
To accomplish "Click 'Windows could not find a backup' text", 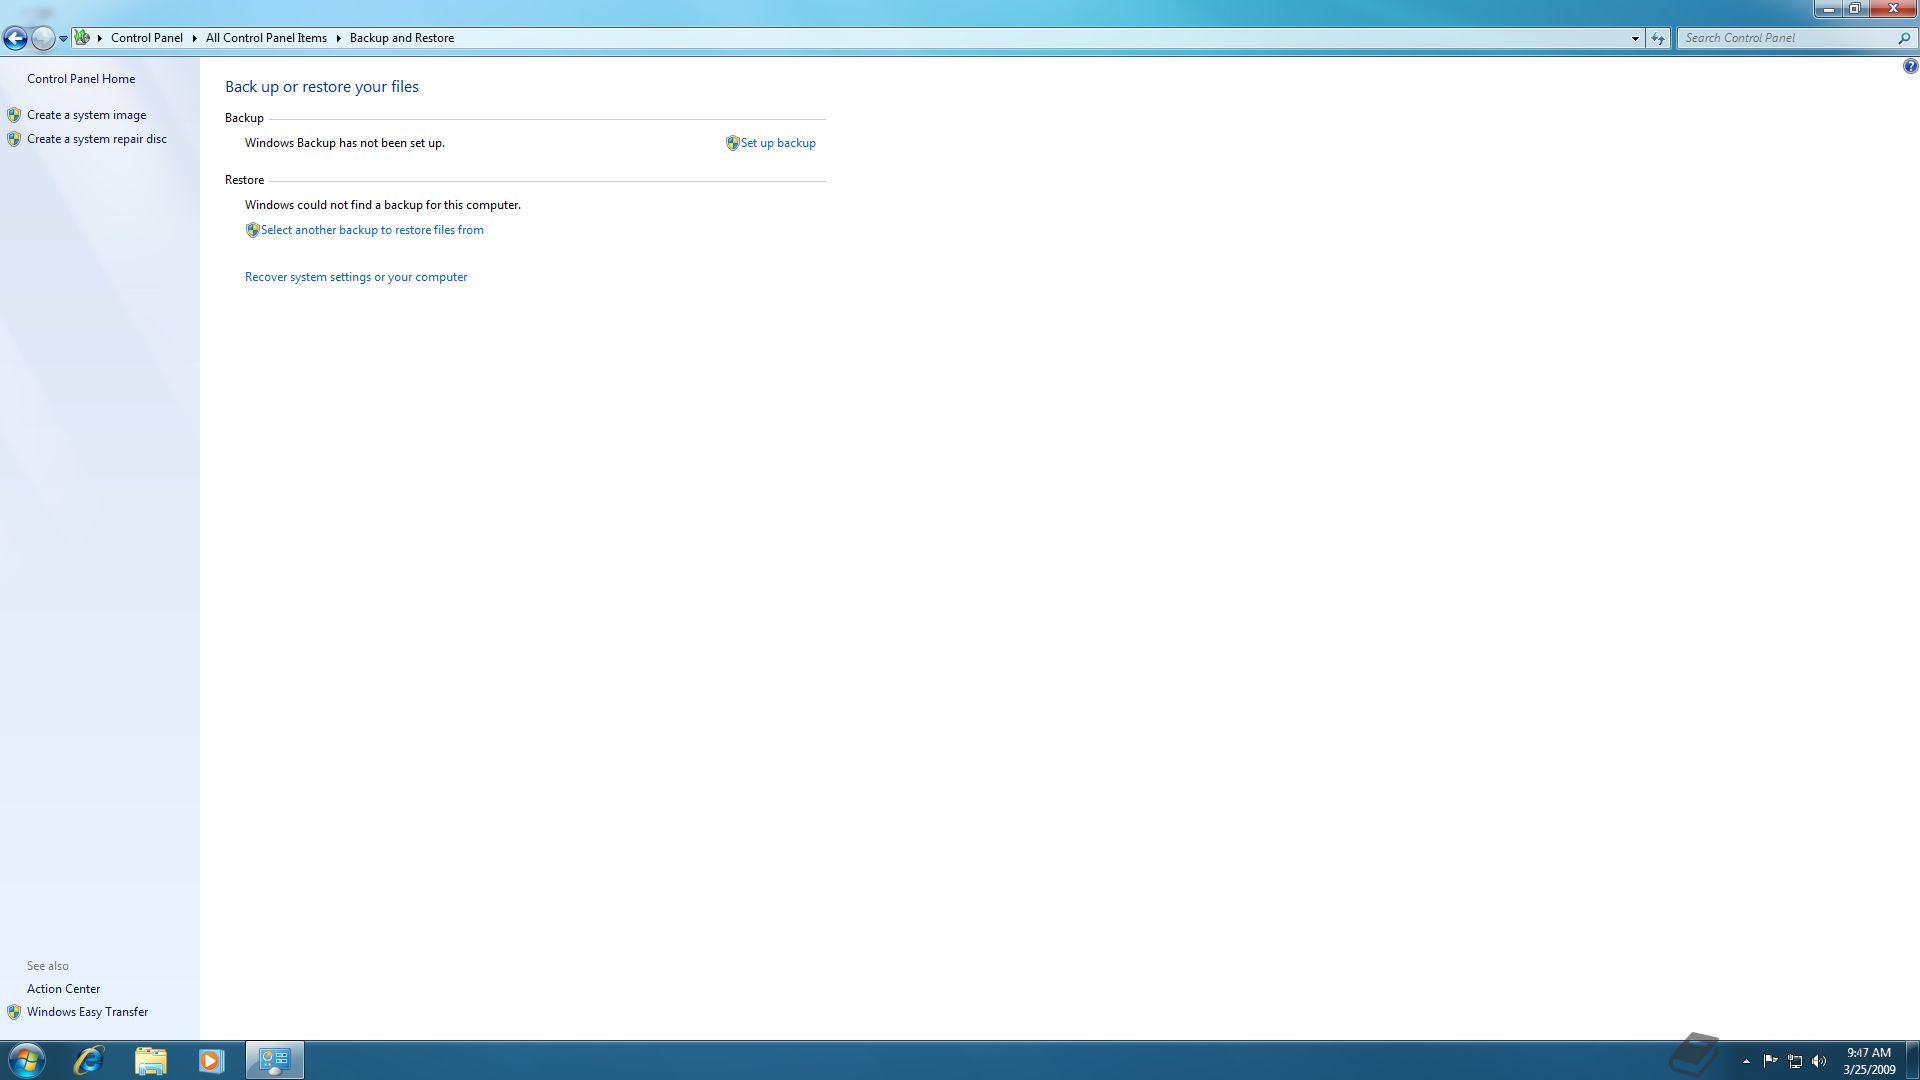I will click(x=383, y=205).
